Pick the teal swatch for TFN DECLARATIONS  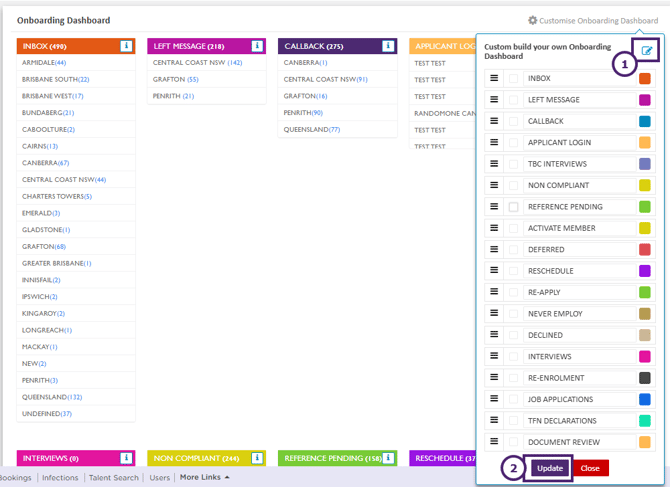(645, 420)
